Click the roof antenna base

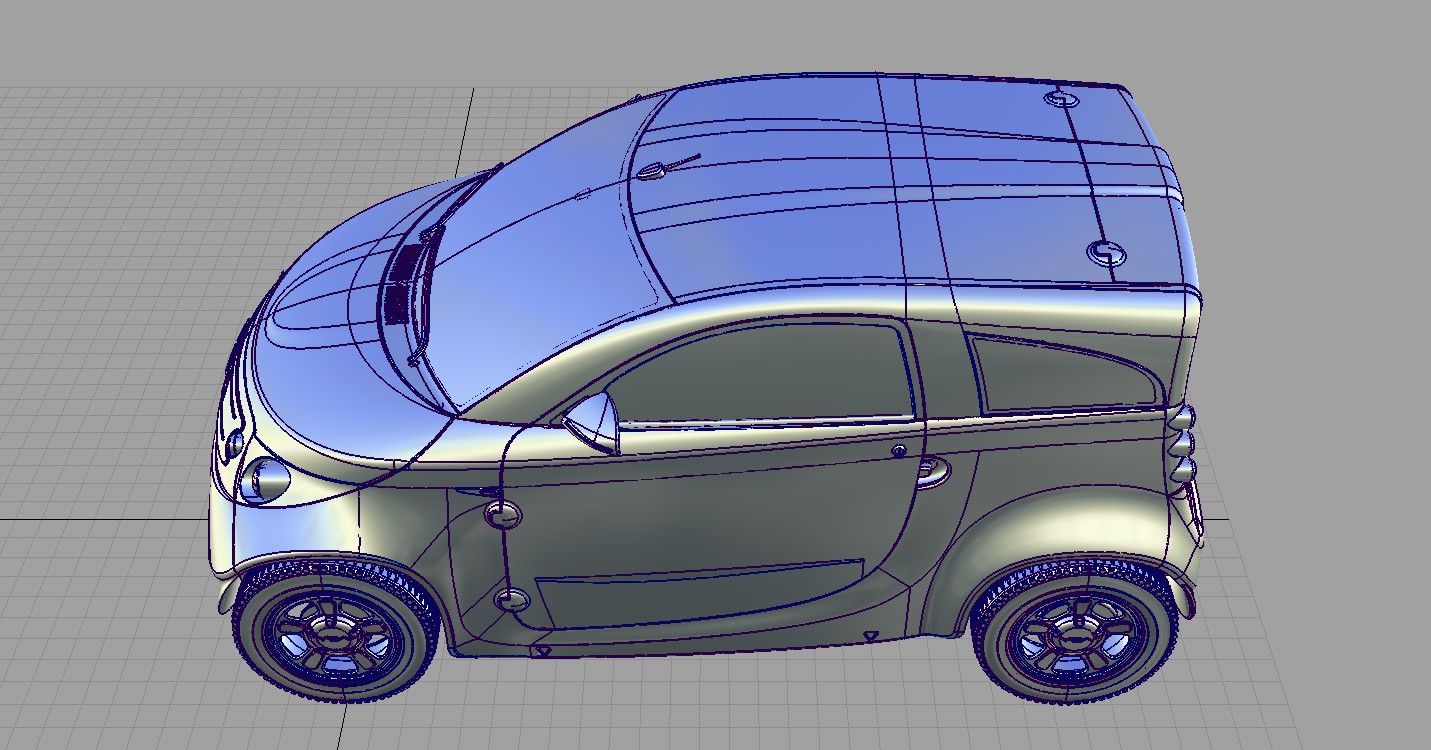pyautogui.click(x=651, y=173)
